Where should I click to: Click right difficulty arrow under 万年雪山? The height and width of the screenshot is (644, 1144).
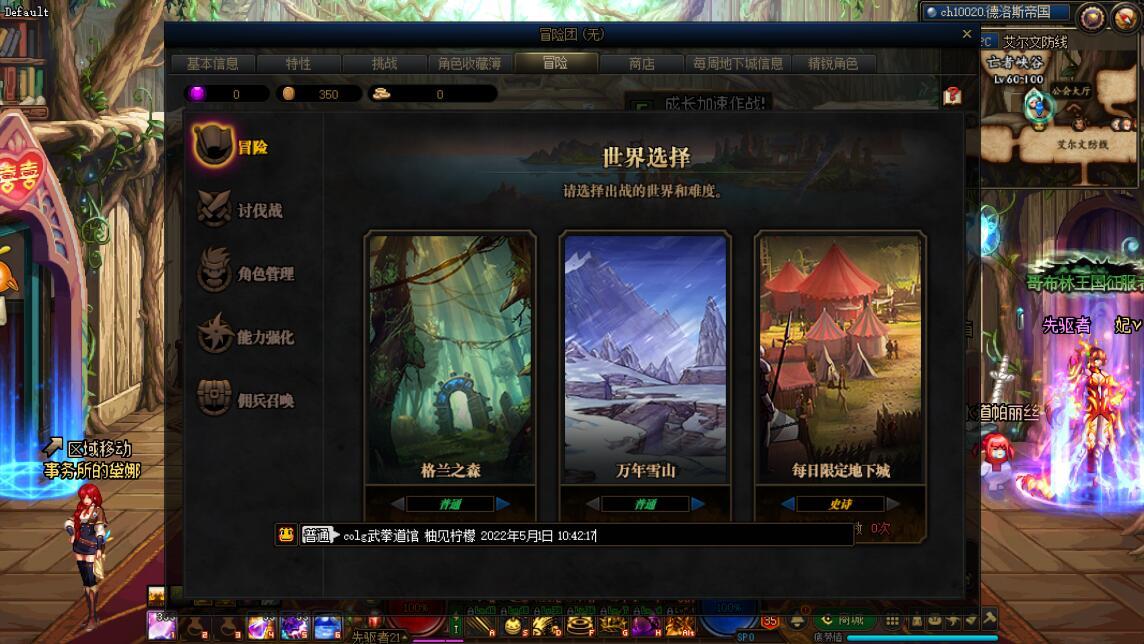[698, 503]
